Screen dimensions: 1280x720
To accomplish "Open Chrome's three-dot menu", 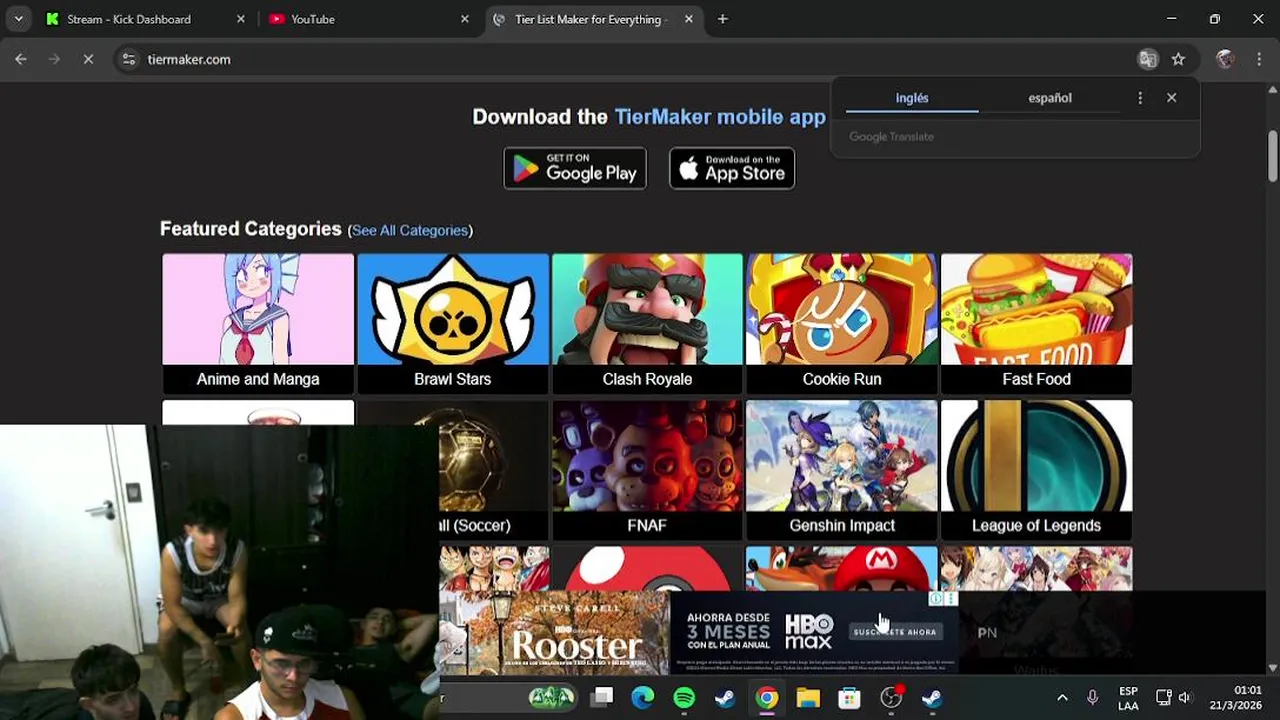I will coord(1259,59).
